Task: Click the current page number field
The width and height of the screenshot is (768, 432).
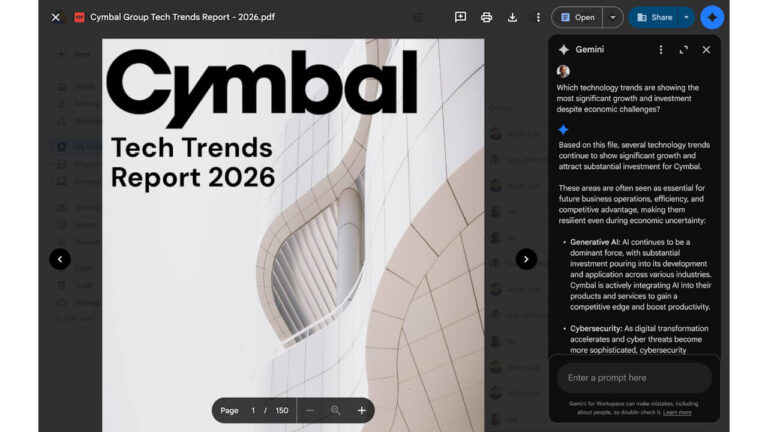Action: click(253, 410)
